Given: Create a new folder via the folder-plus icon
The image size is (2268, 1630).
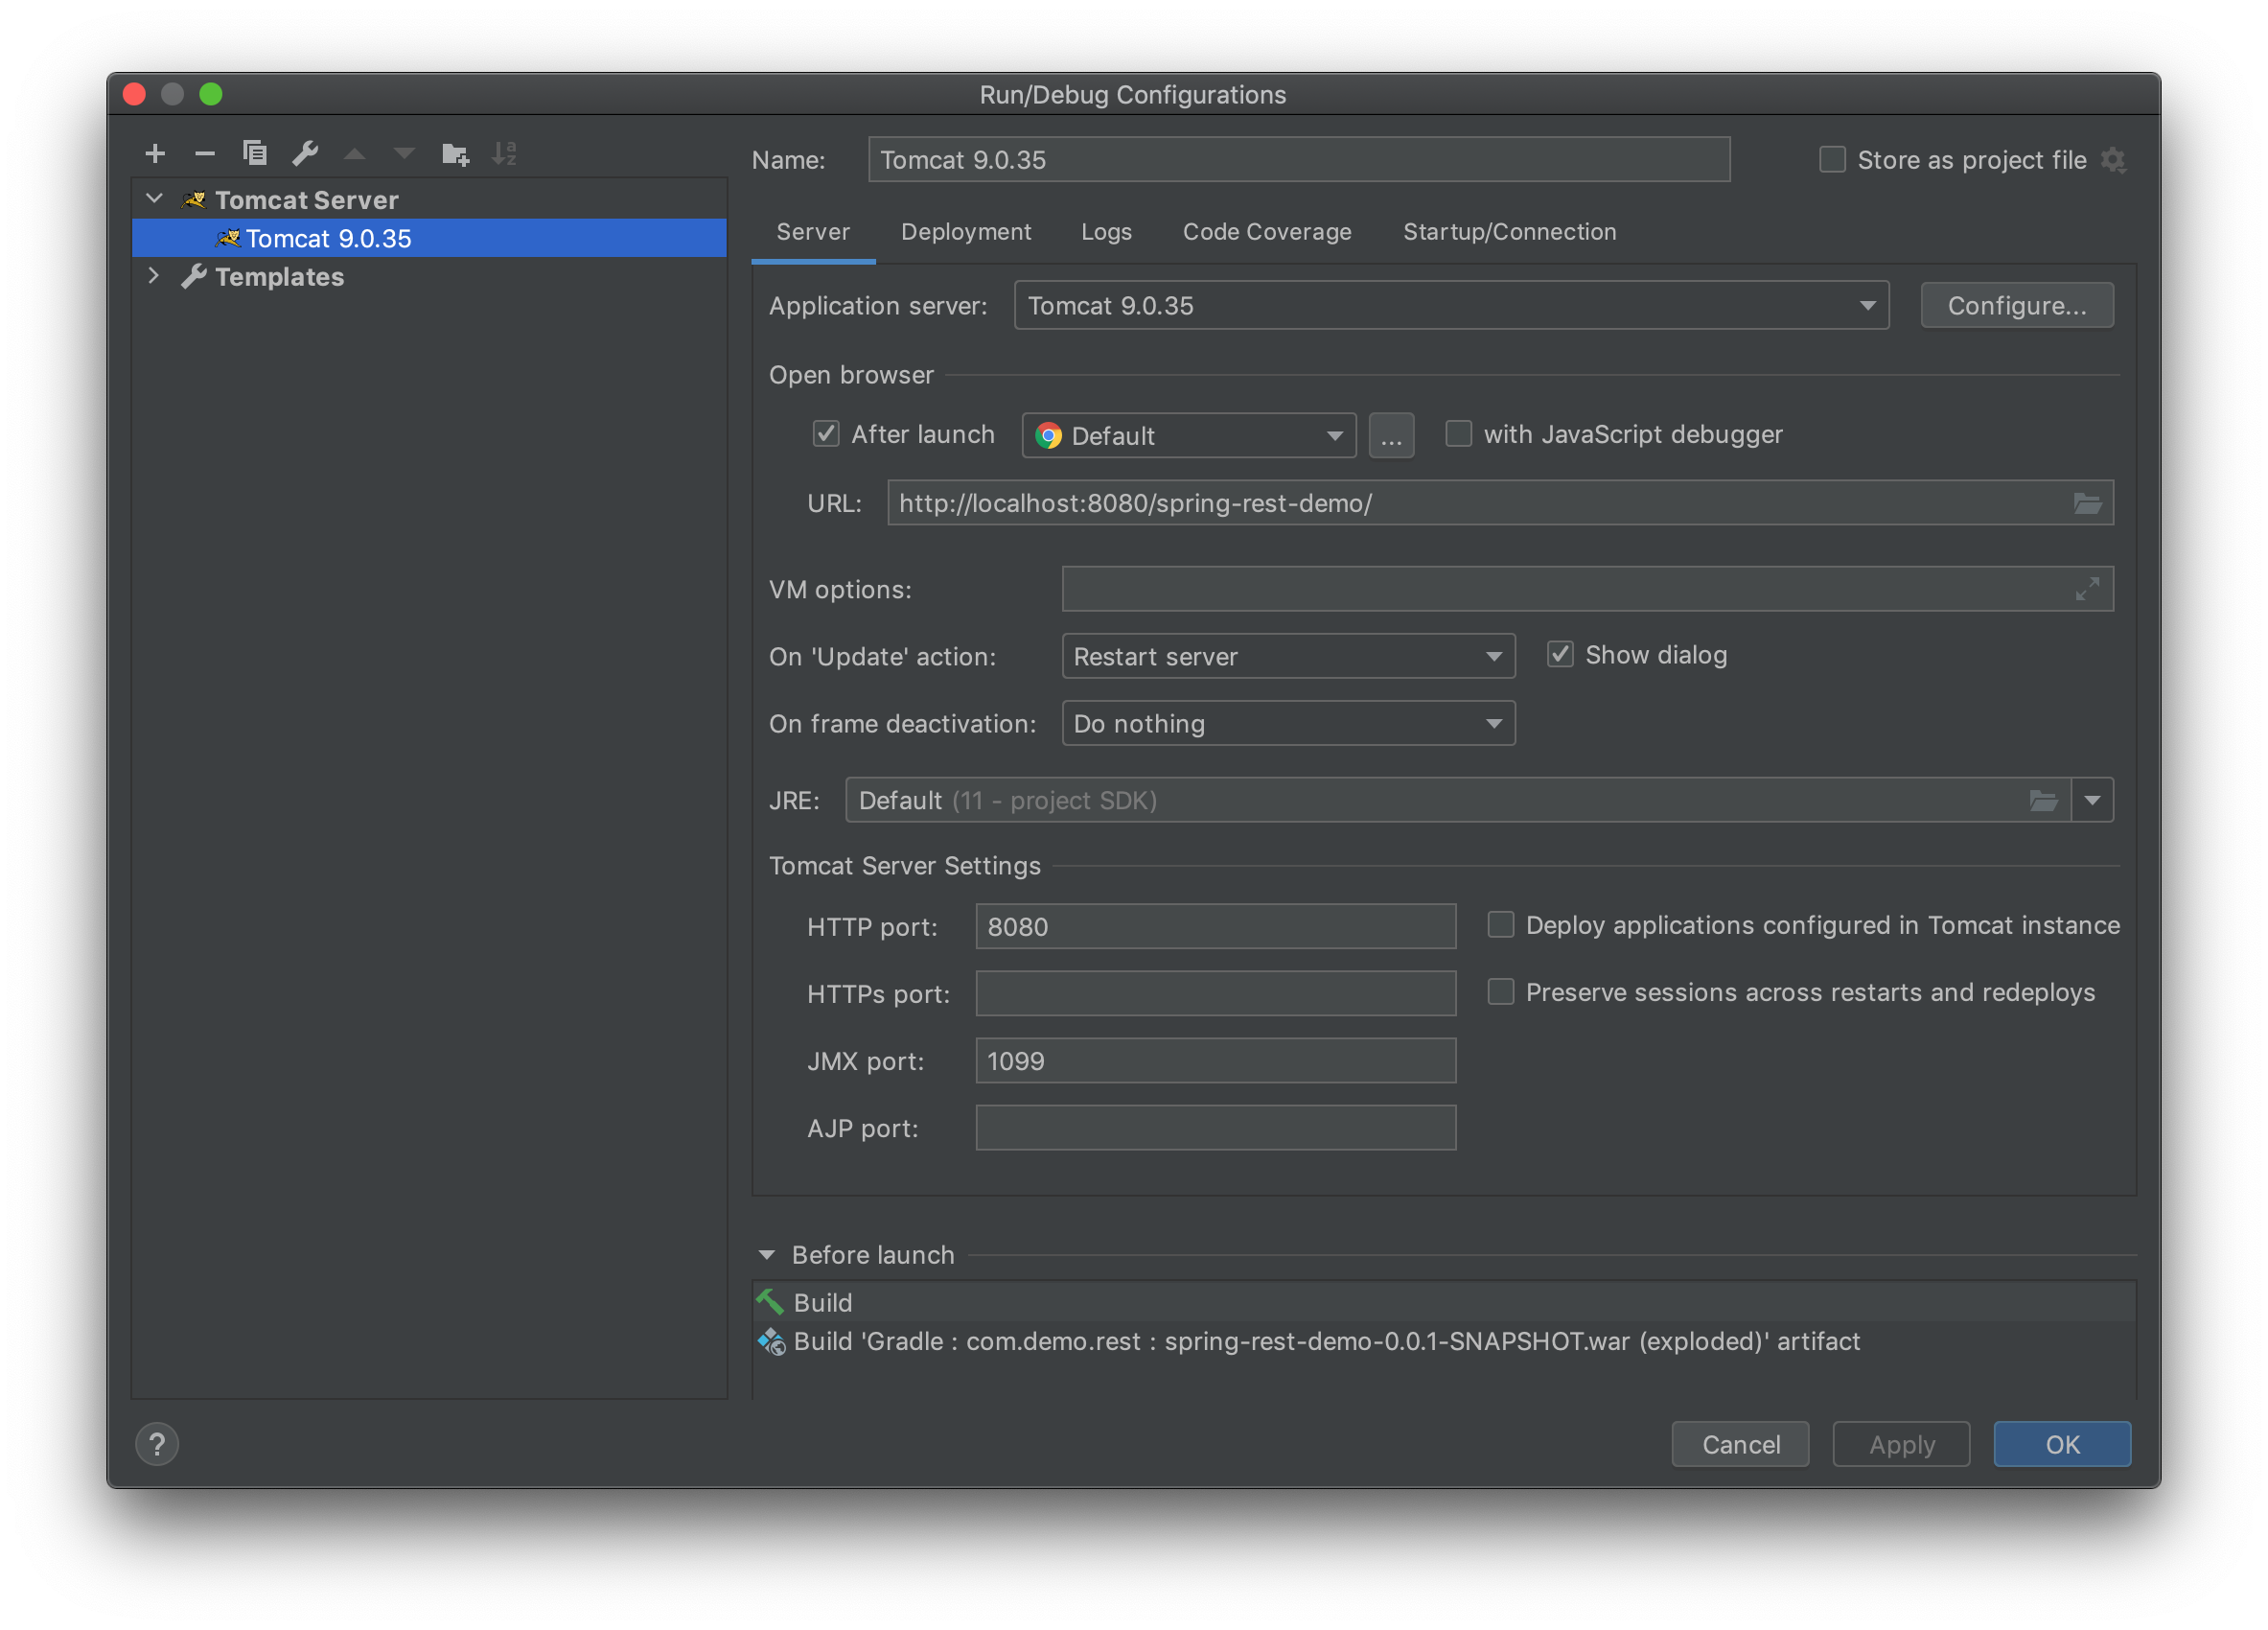Looking at the screenshot, I should coord(455,154).
